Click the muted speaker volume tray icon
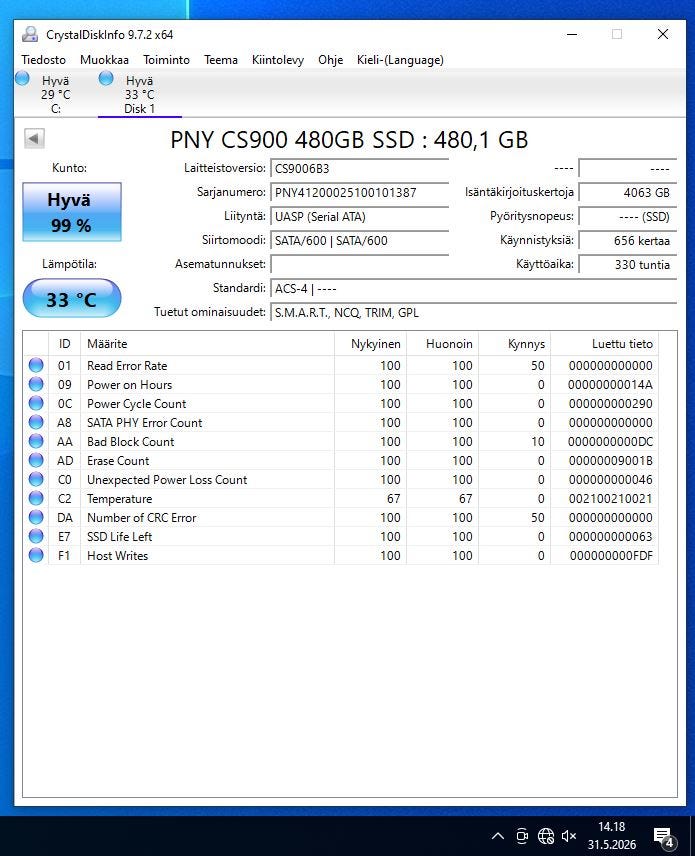The image size is (695, 856). pyautogui.click(x=569, y=836)
